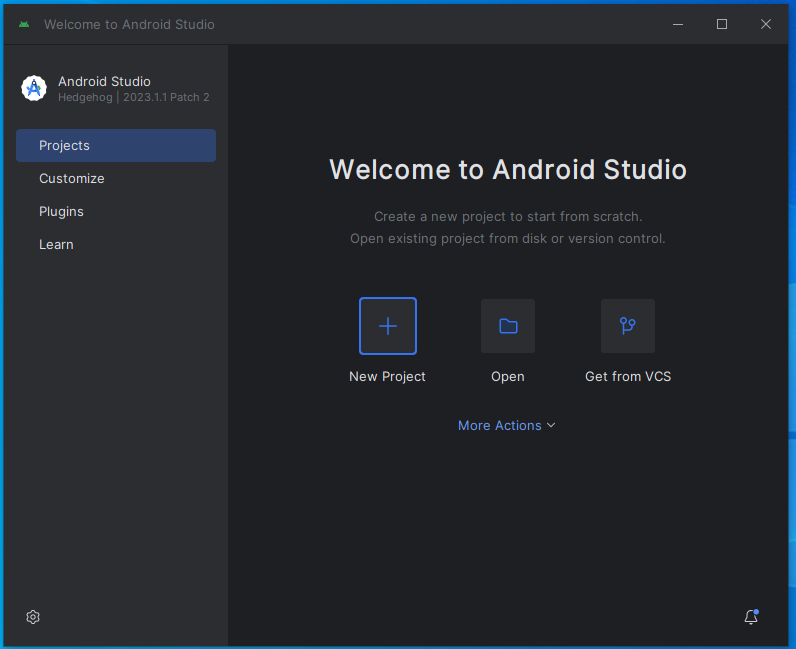Screen dimensions: 796x649
Task: Click the Get from VCS branch icon
Action: pyautogui.click(x=628, y=326)
